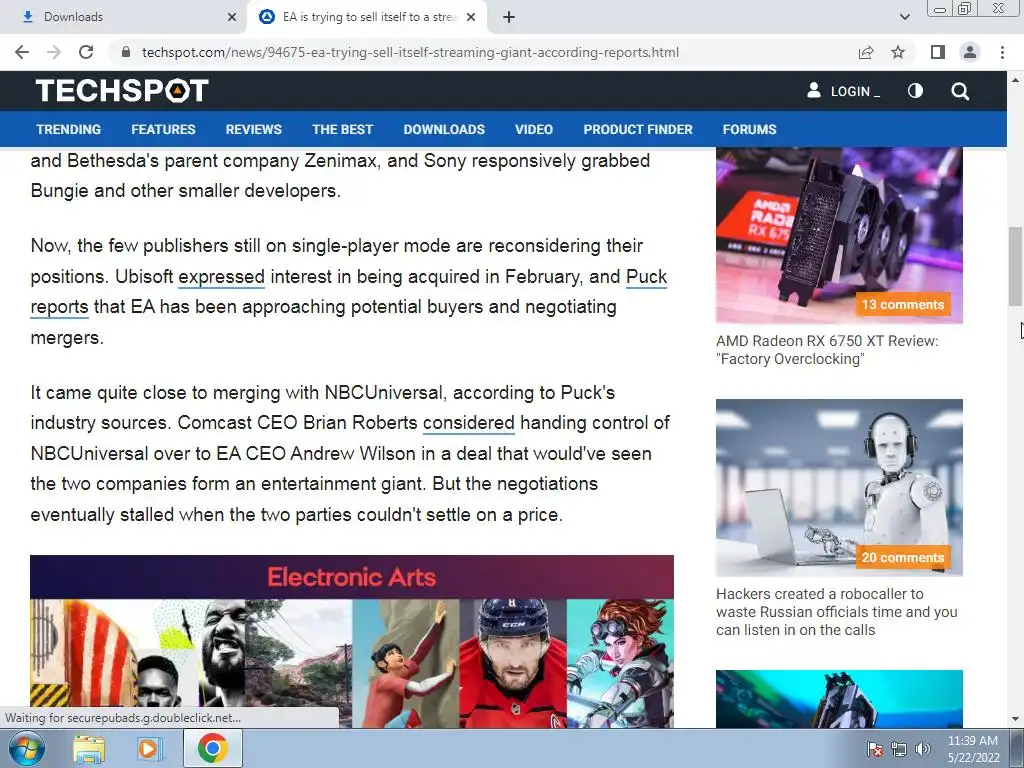Click scrollbar down arrow

tap(1015, 720)
